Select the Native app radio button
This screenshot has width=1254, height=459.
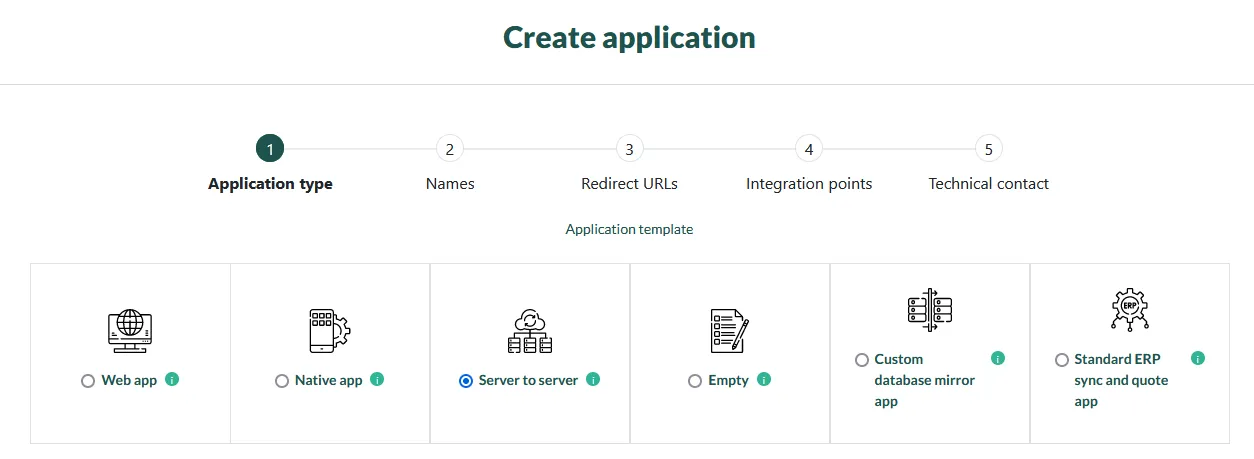(282, 381)
